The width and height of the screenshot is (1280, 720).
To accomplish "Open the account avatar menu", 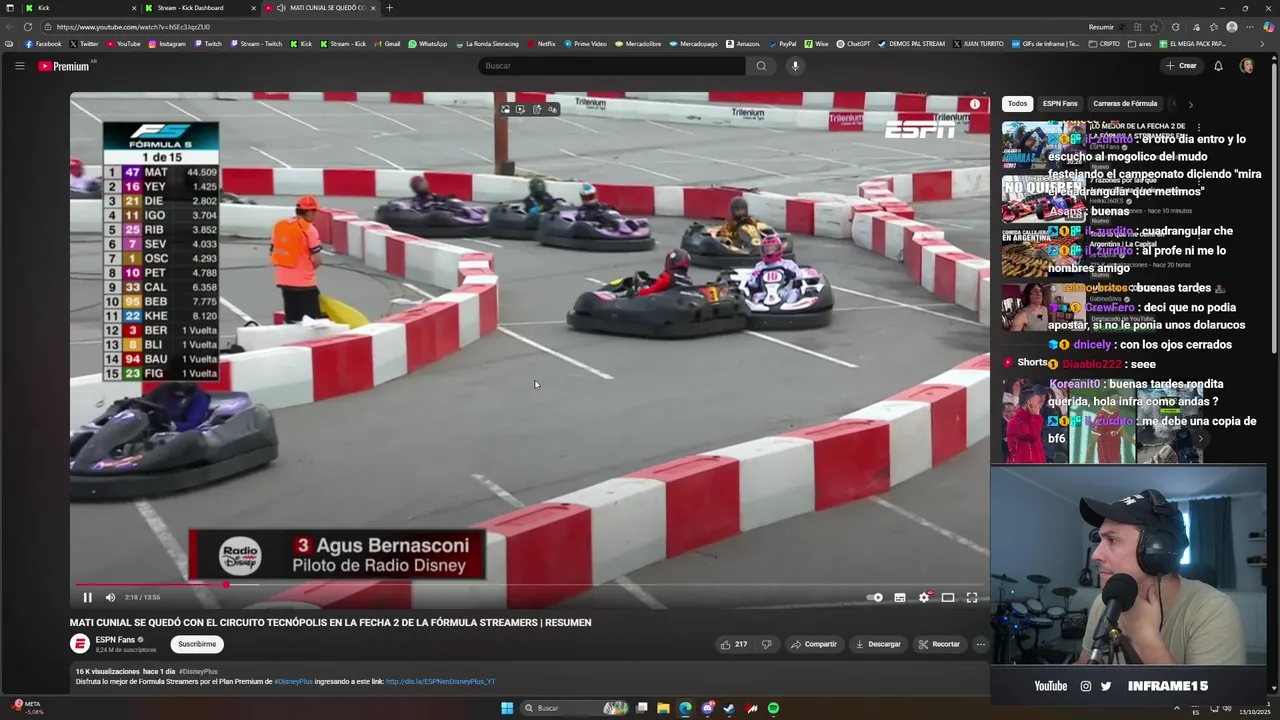I will click(1246, 66).
